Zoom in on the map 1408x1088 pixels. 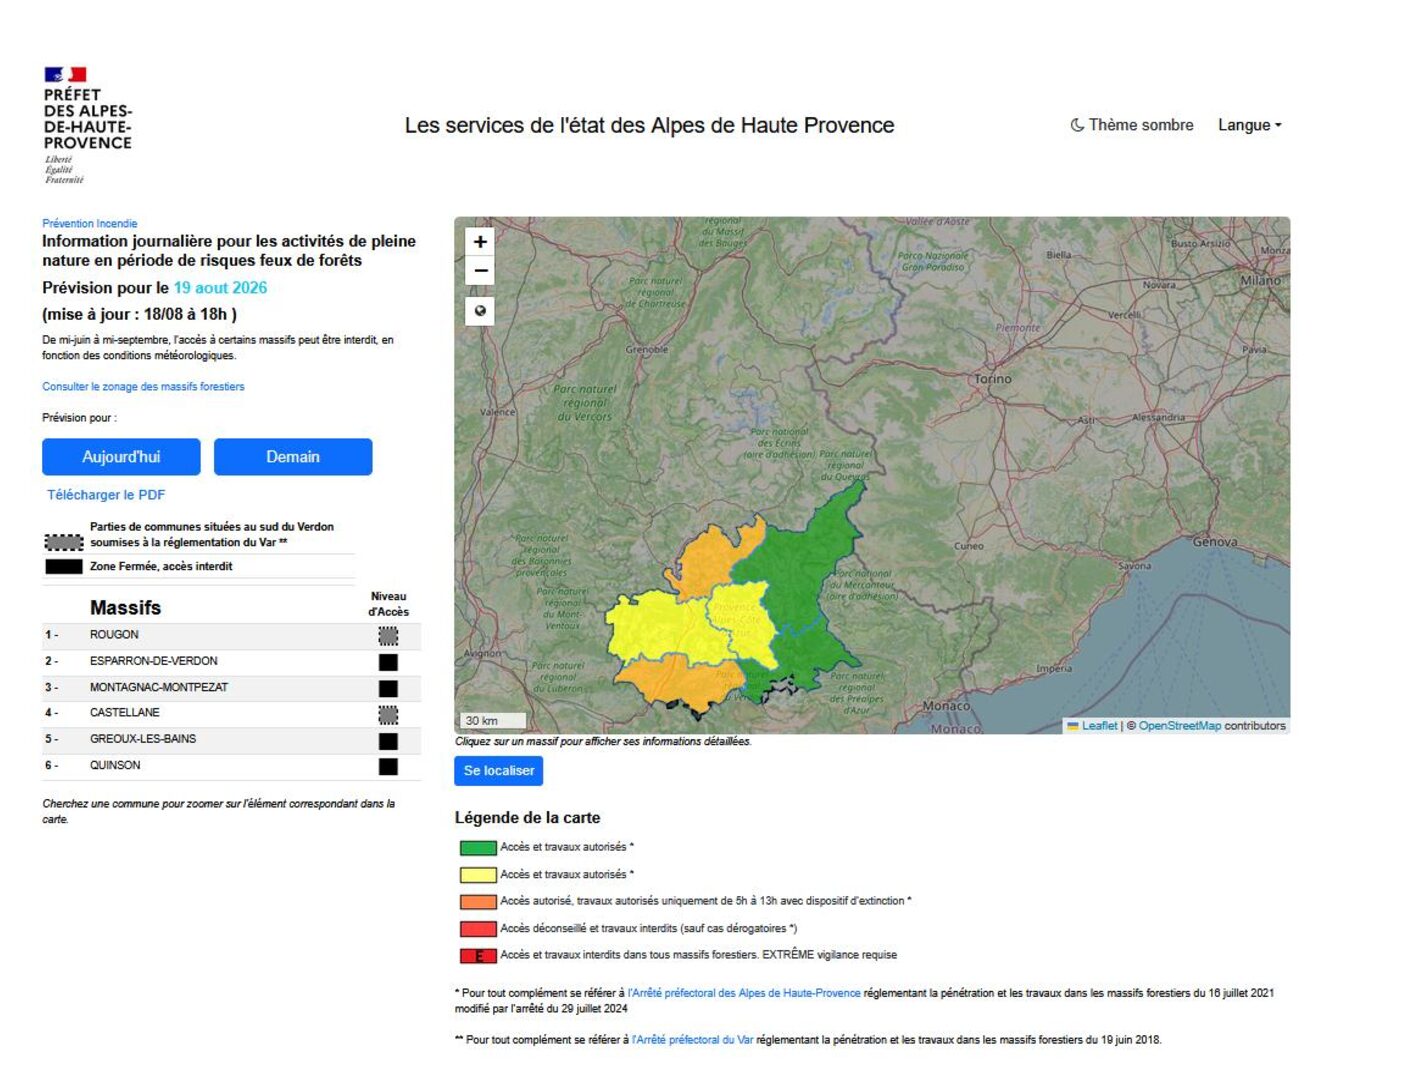pyautogui.click(x=480, y=242)
